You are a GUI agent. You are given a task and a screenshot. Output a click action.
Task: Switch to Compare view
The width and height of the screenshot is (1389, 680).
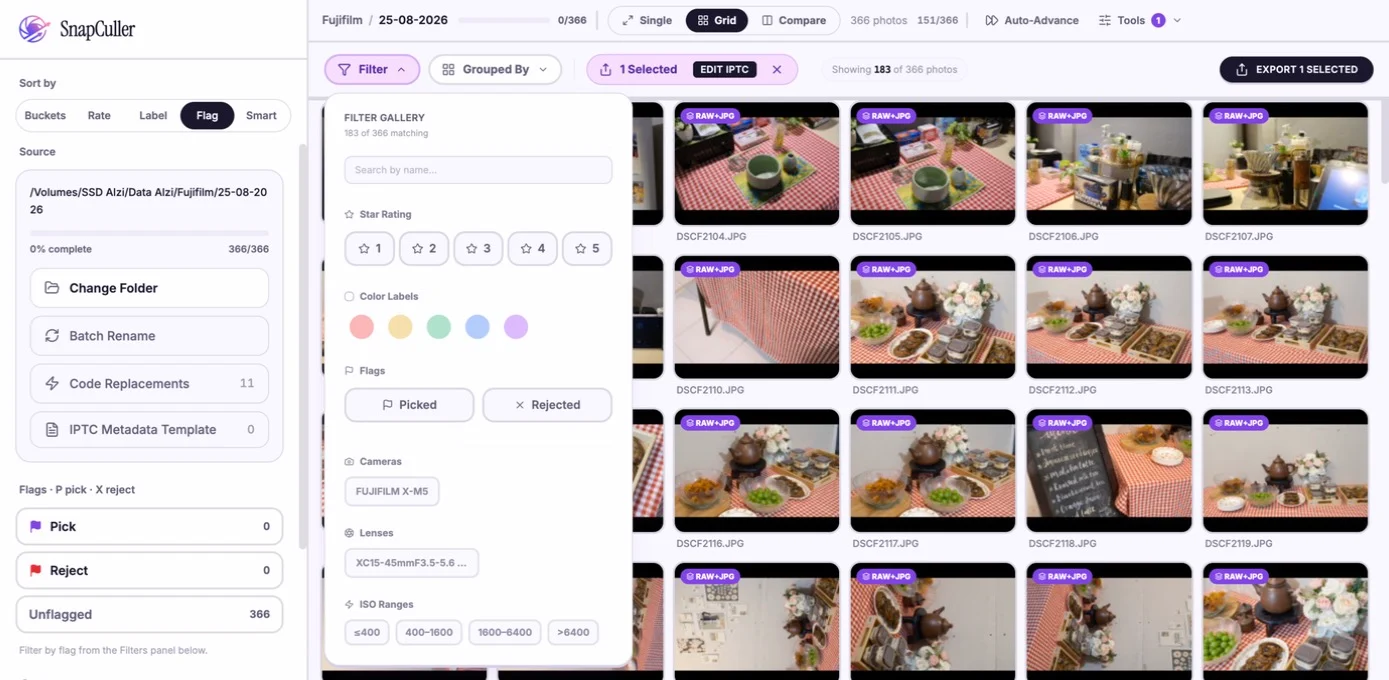click(794, 20)
